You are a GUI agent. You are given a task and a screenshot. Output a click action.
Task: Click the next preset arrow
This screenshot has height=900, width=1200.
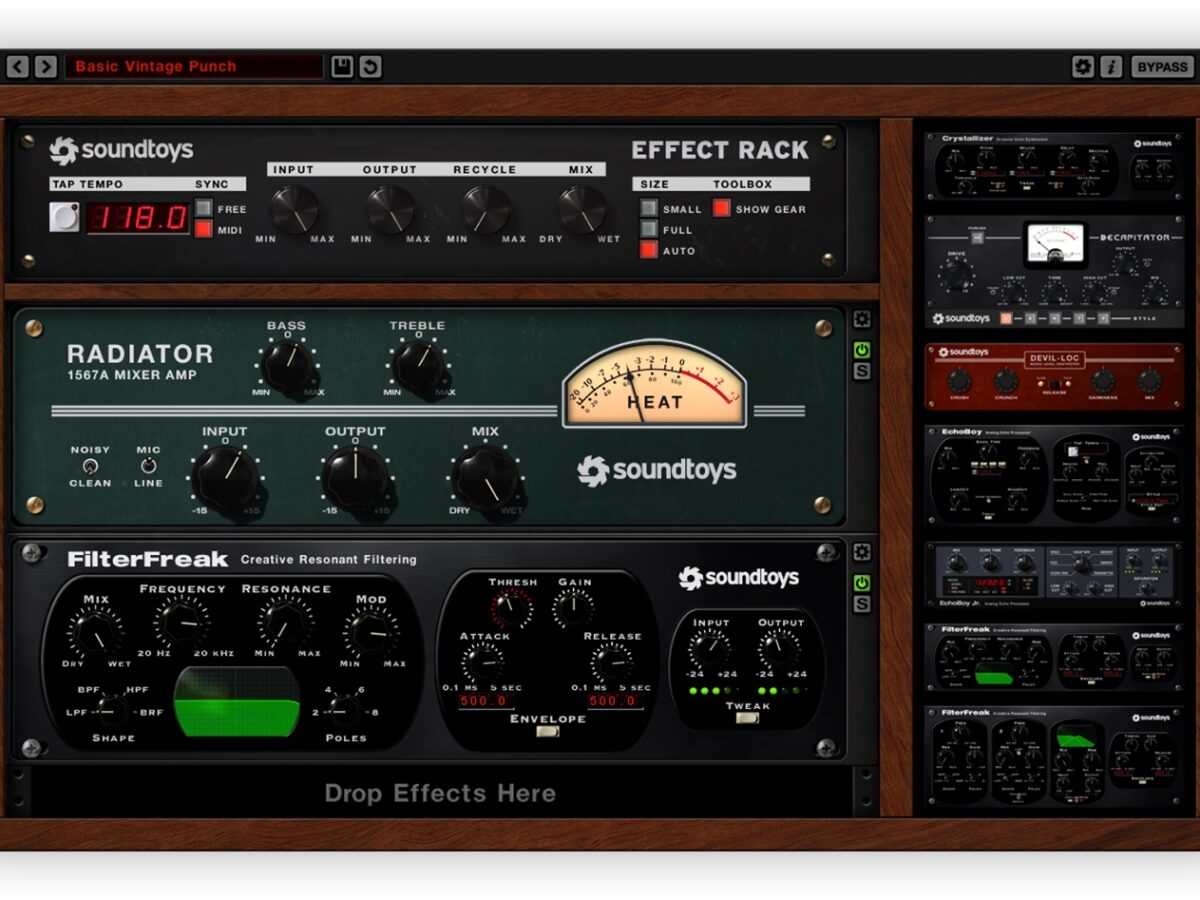pos(46,67)
